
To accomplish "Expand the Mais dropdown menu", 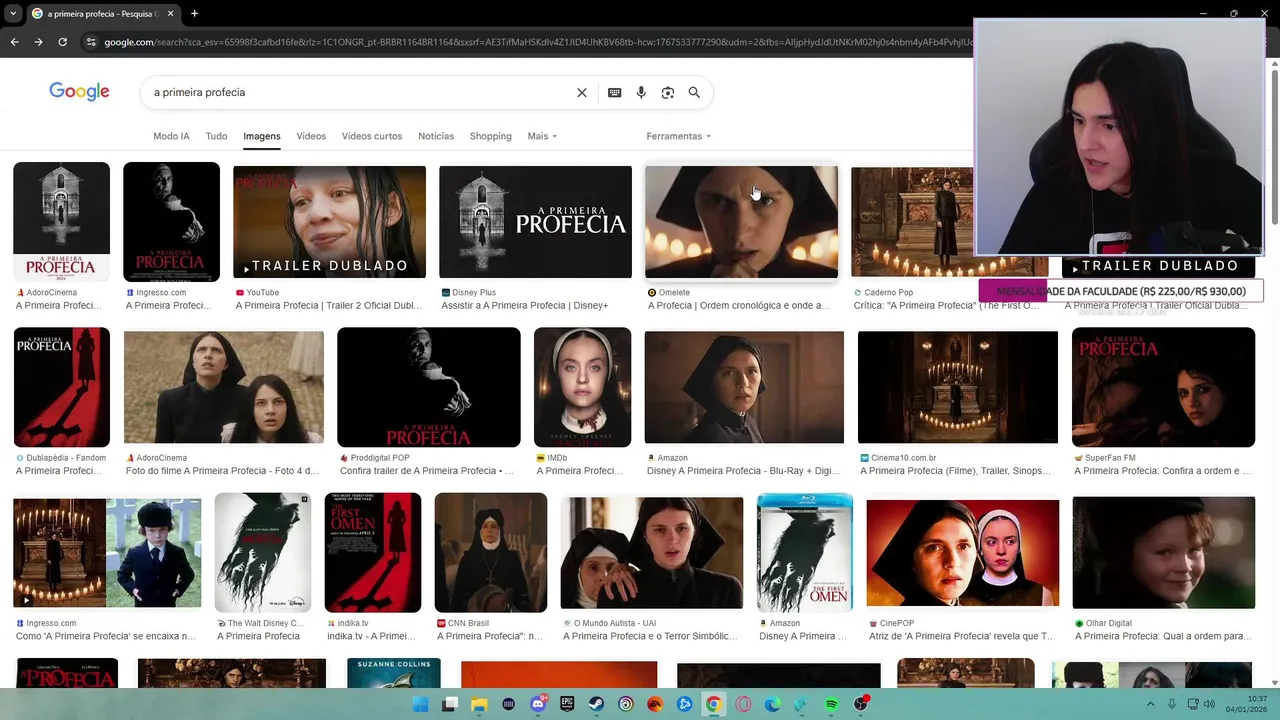I will pos(542,136).
